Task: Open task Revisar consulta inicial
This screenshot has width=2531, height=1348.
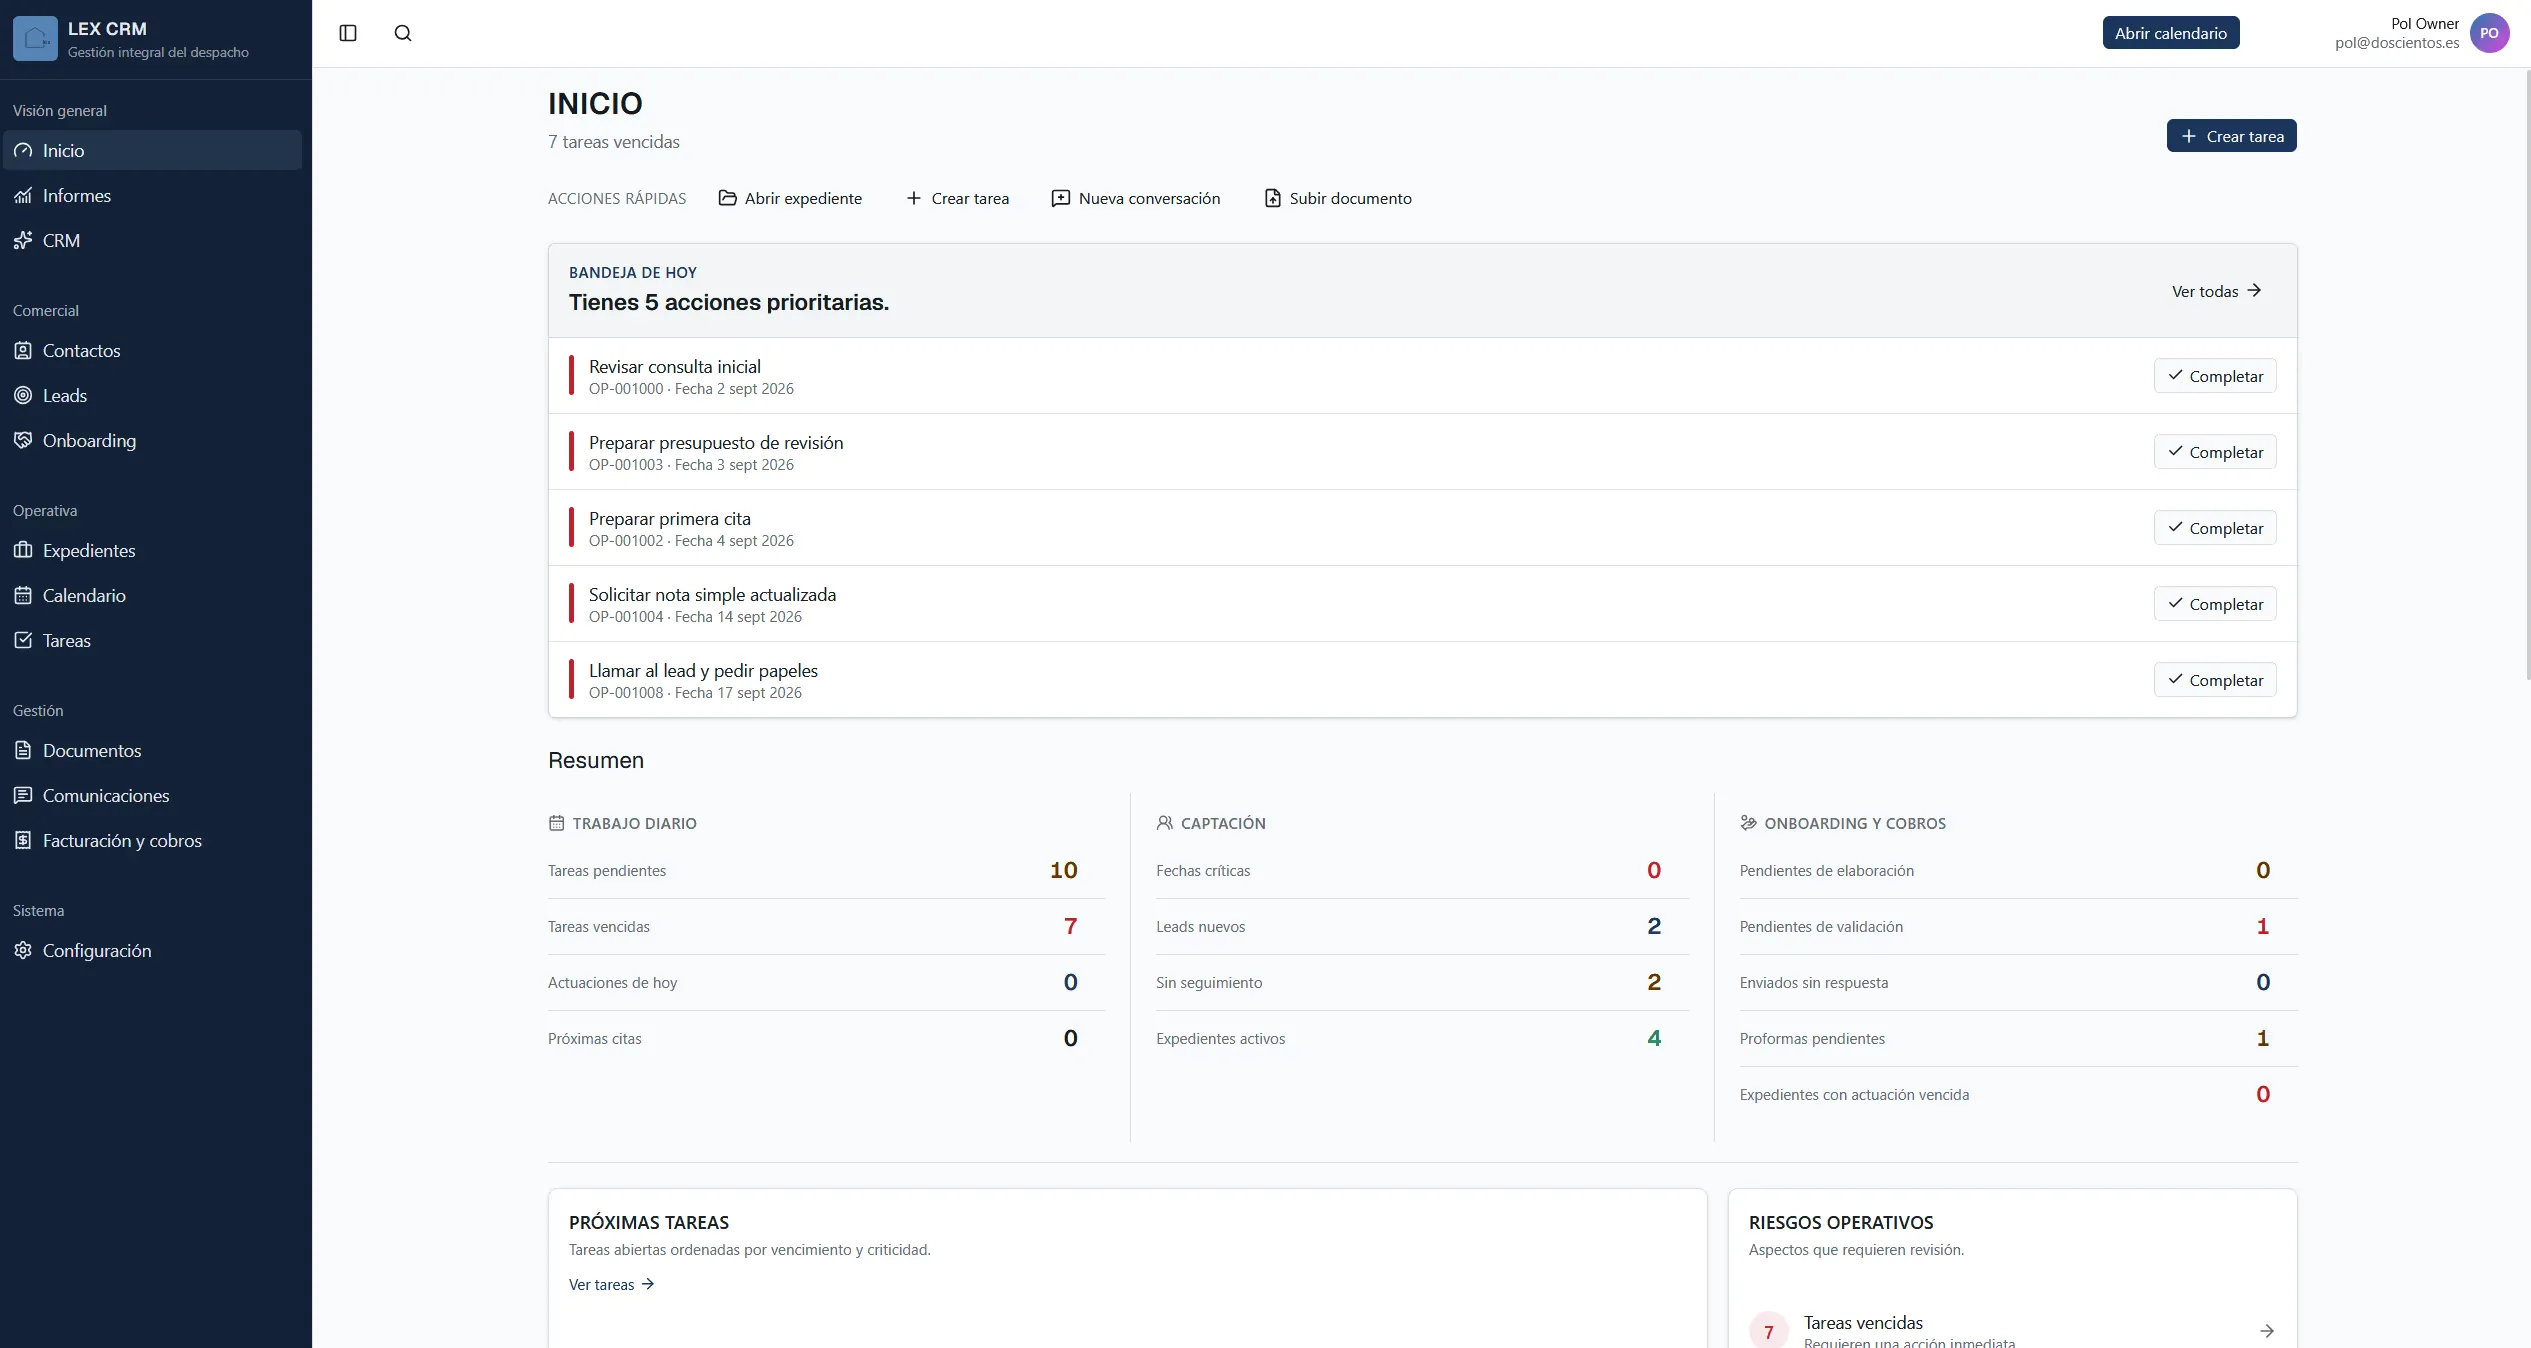Action: (x=674, y=367)
